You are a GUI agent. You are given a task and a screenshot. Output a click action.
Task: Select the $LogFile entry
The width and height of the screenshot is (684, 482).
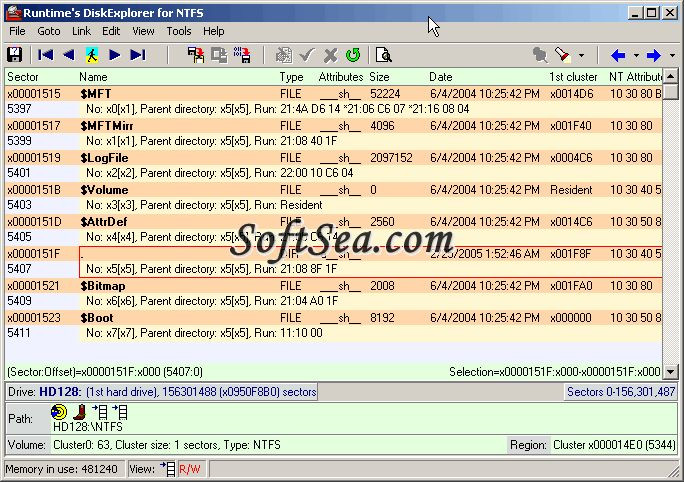104,158
